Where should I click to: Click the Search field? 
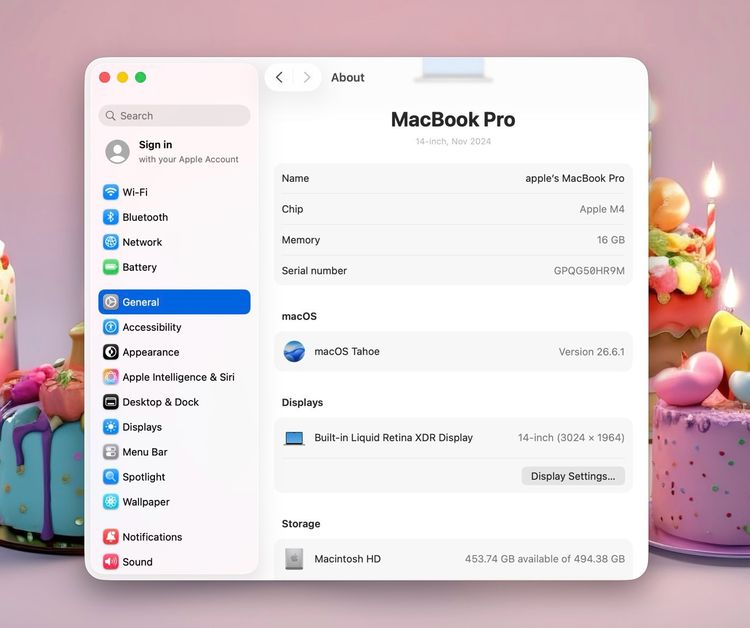[175, 116]
